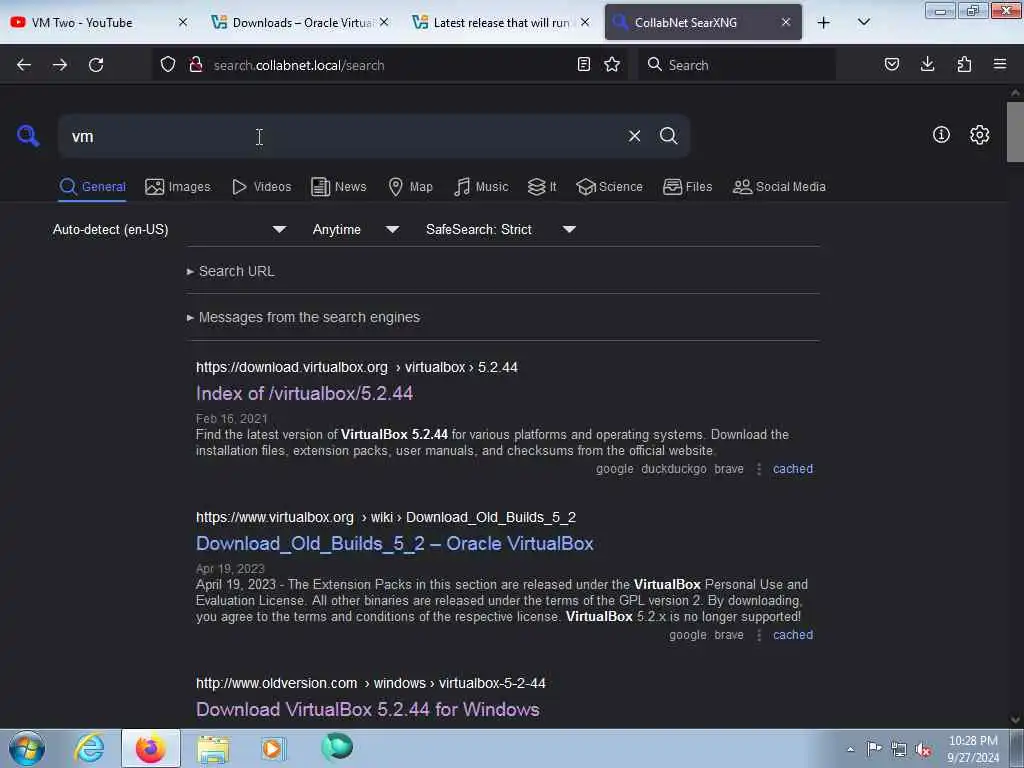The width and height of the screenshot is (1024, 768).
Task: Switch to Downloads – Oracle VirtualBox tab
Action: click(302, 22)
